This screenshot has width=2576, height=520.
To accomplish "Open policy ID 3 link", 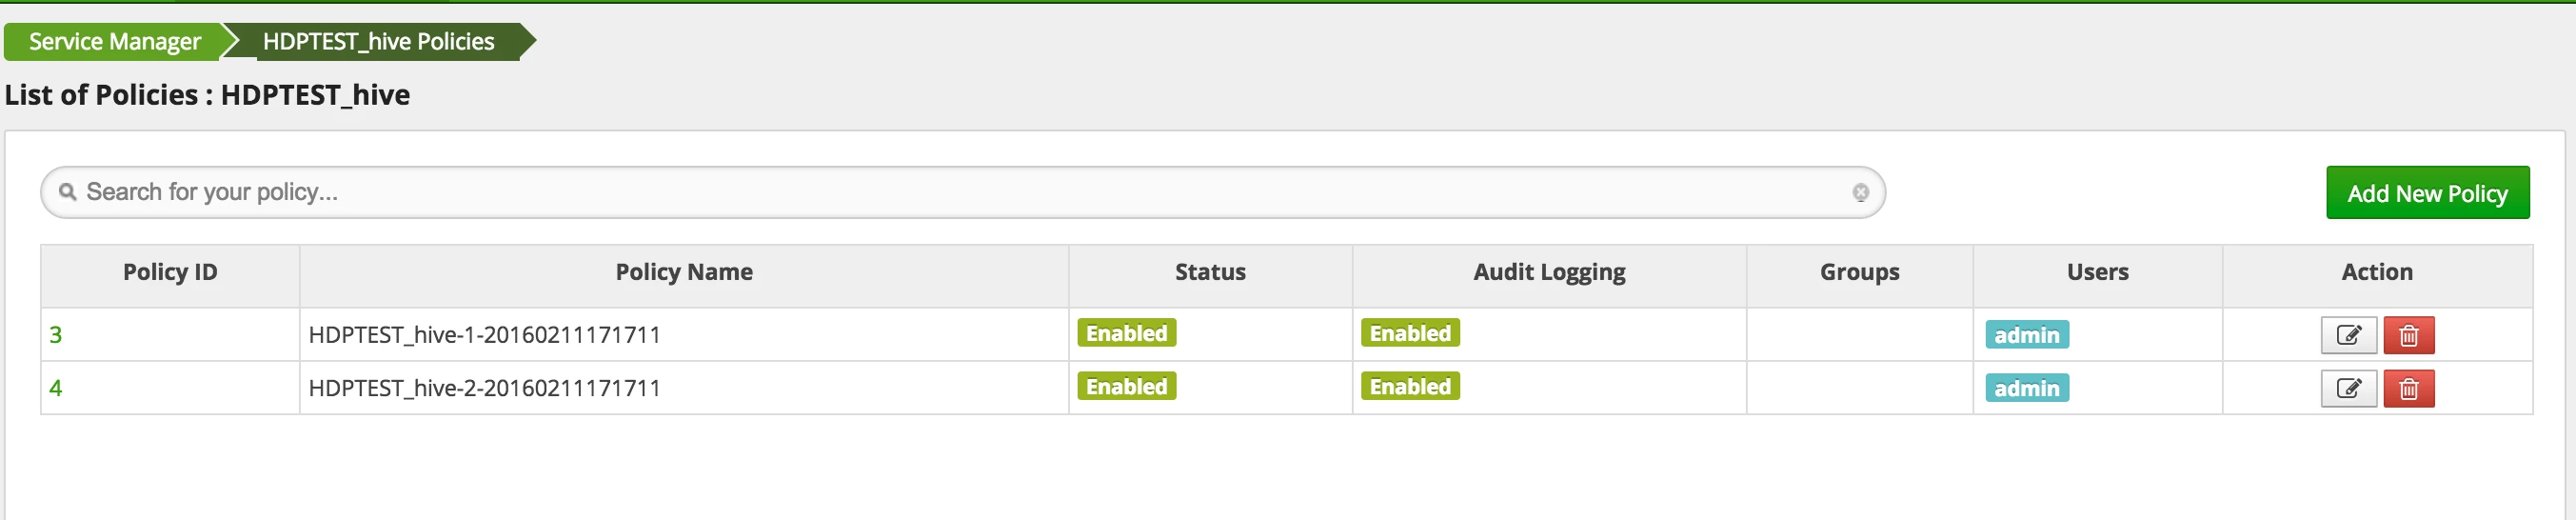I will tap(56, 335).
